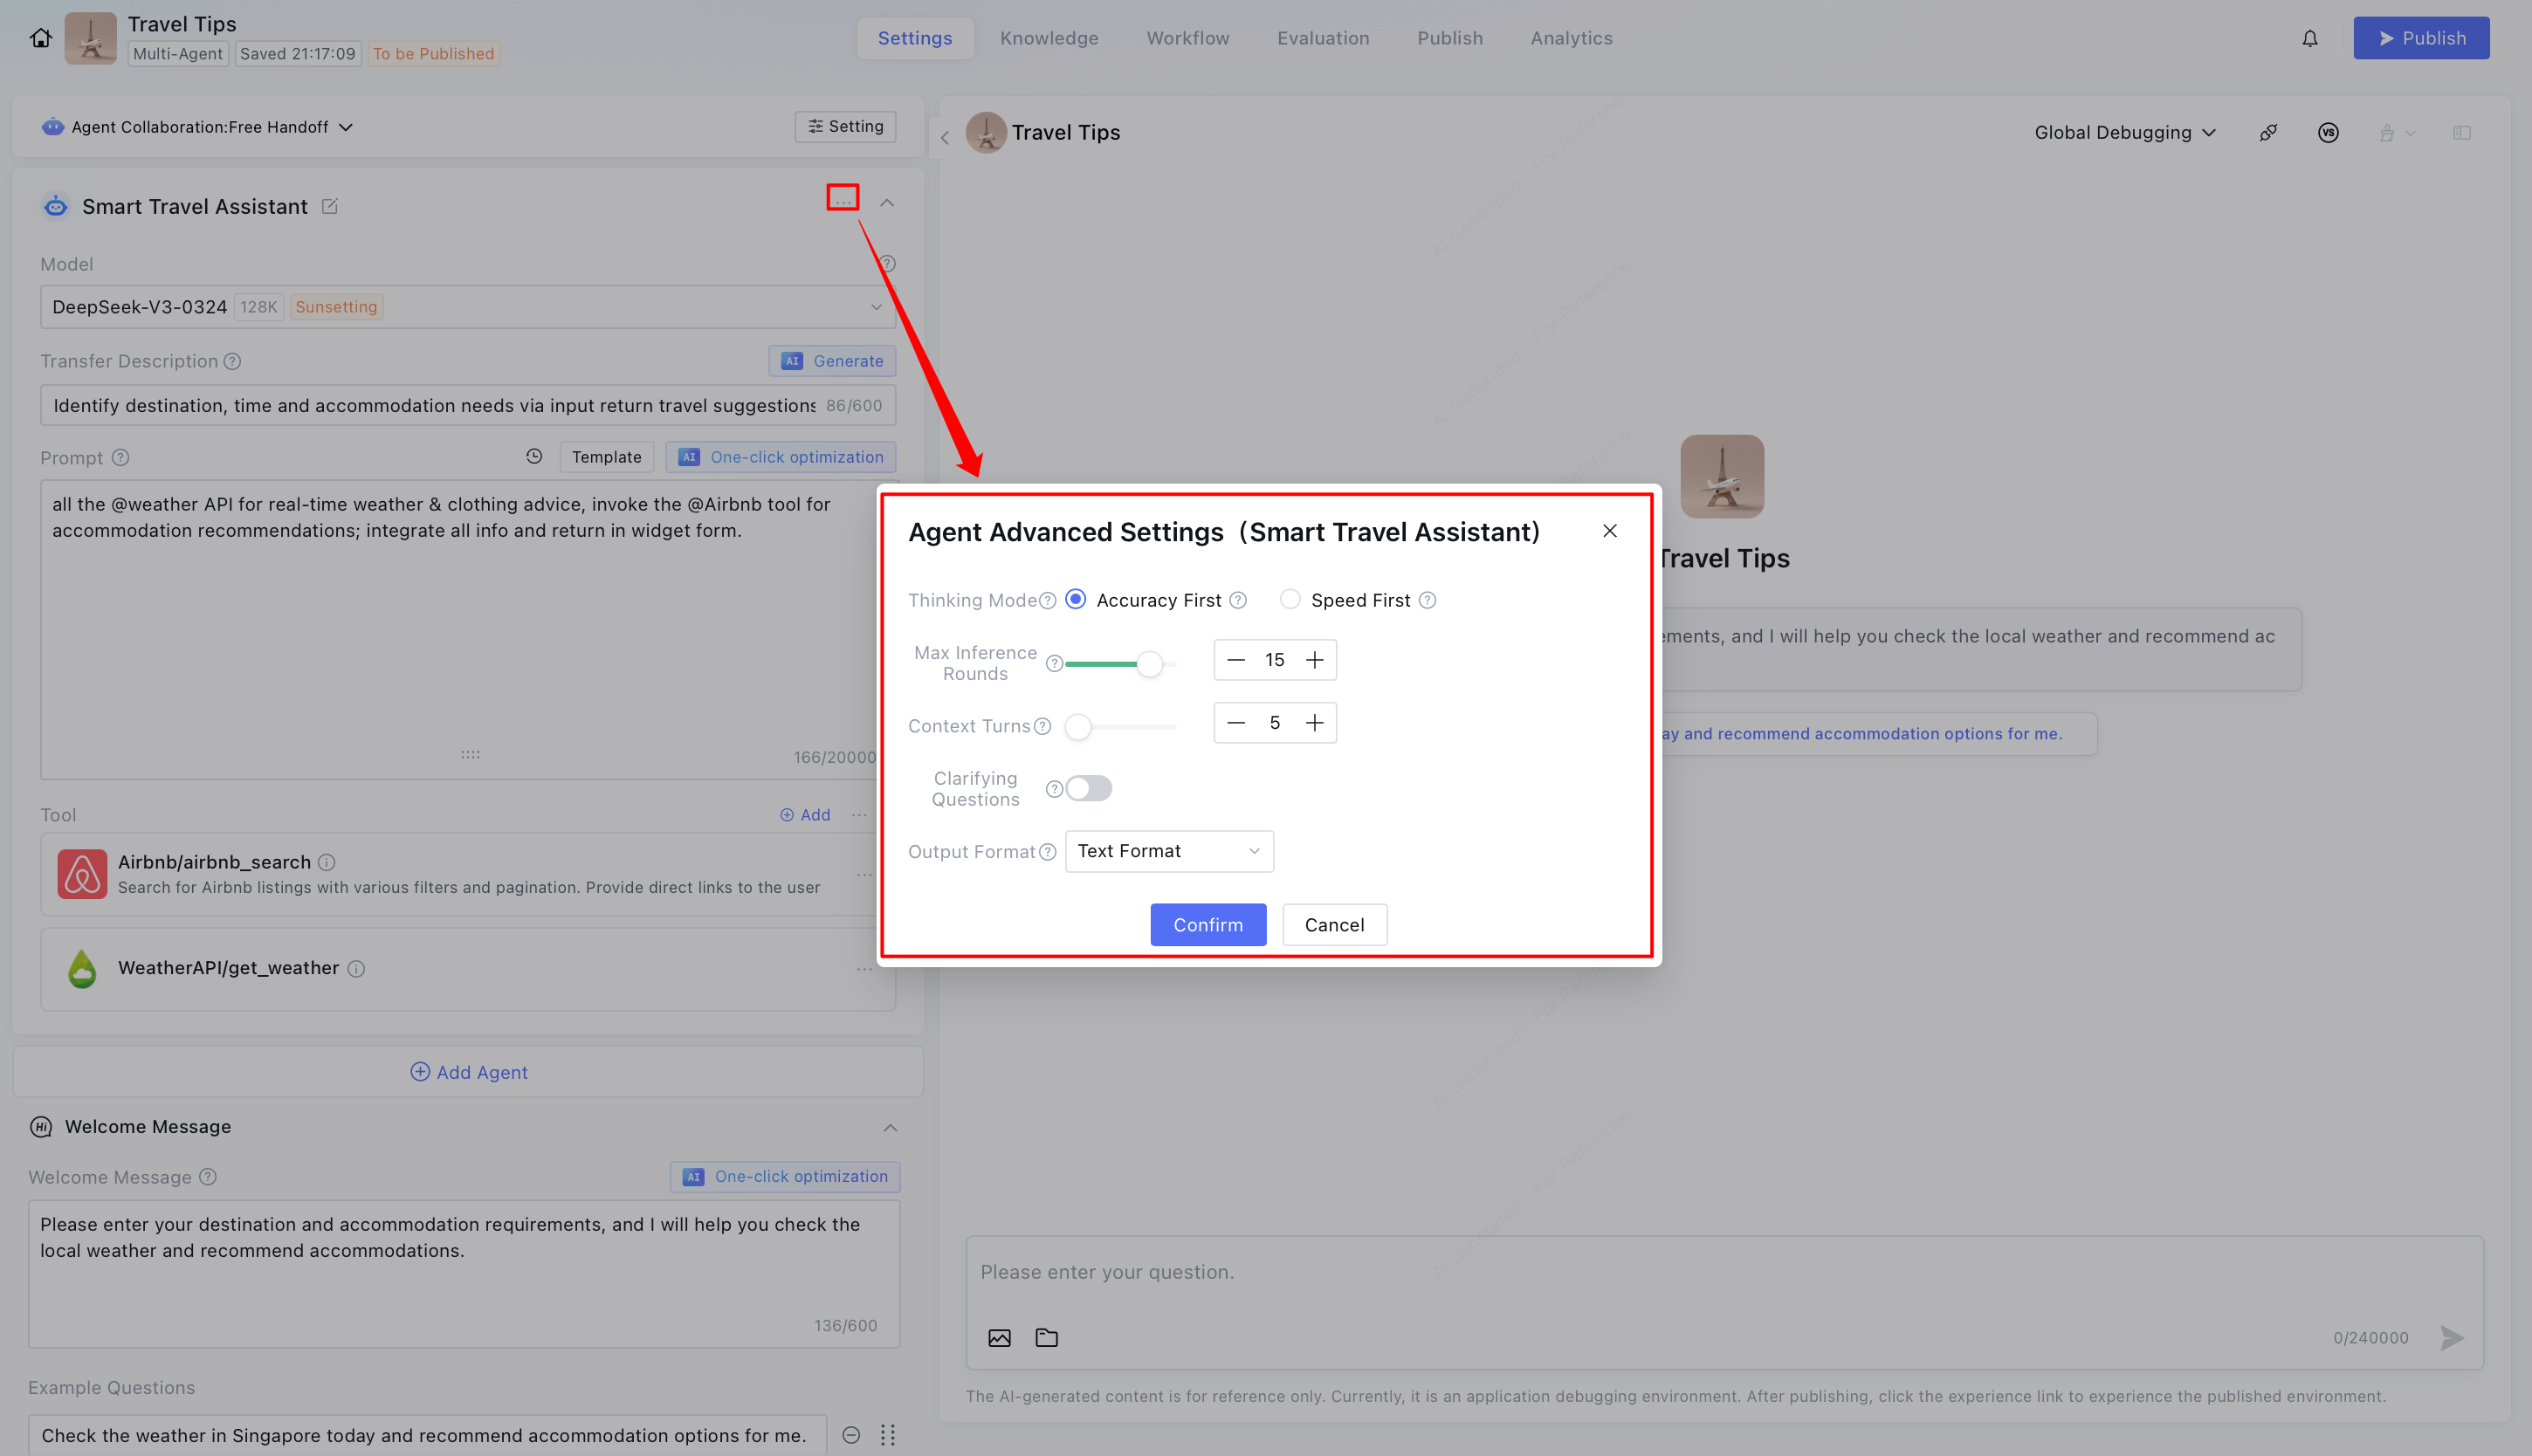Open the notifications bell
The height and width of the screenshot is (1456, 2532).
click(2309, 38)
